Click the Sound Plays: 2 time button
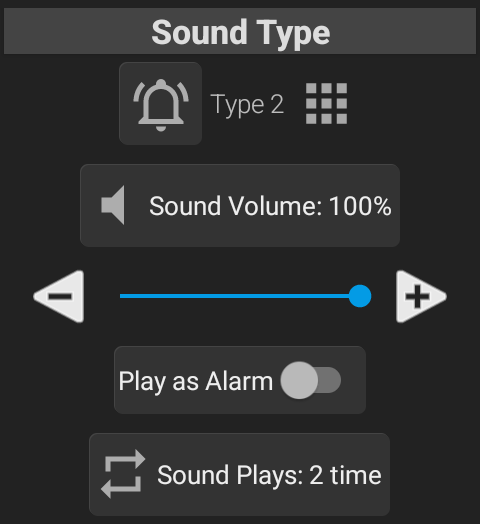 240,474
